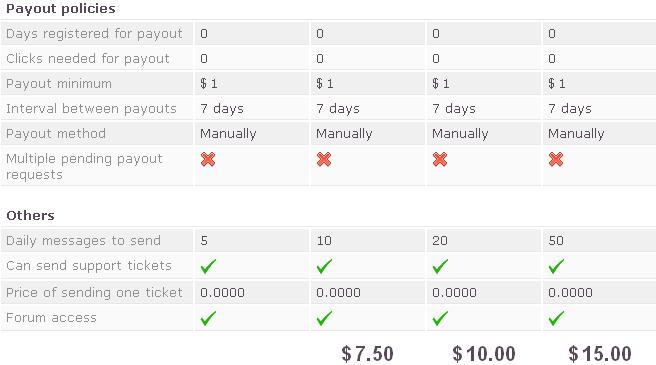
Task: Select the $15.00 price
Action: [x=600, y=354]
